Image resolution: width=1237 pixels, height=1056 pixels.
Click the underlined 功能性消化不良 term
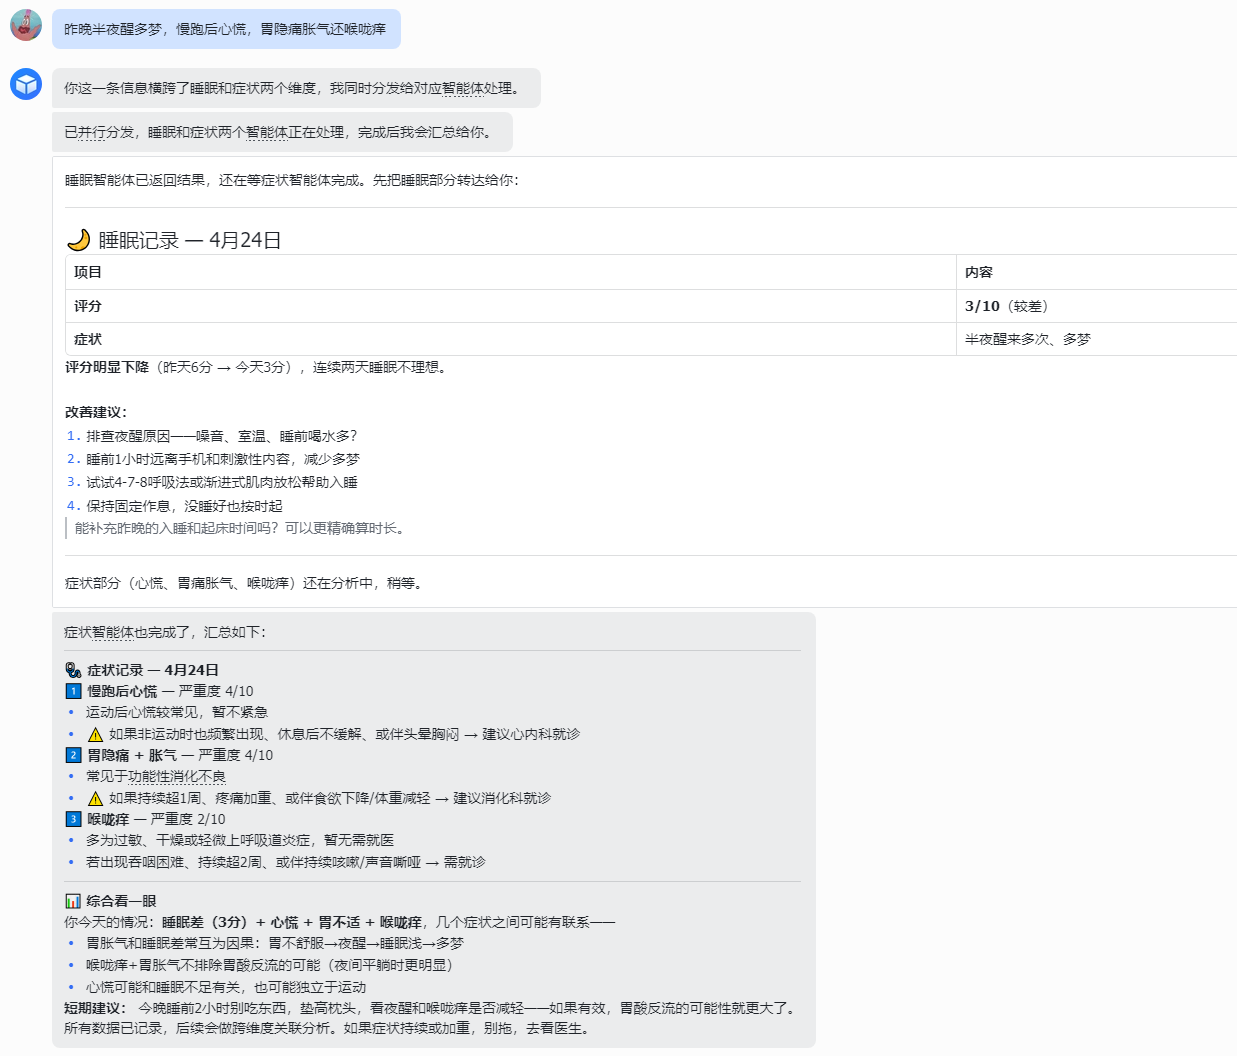[177, 777]
